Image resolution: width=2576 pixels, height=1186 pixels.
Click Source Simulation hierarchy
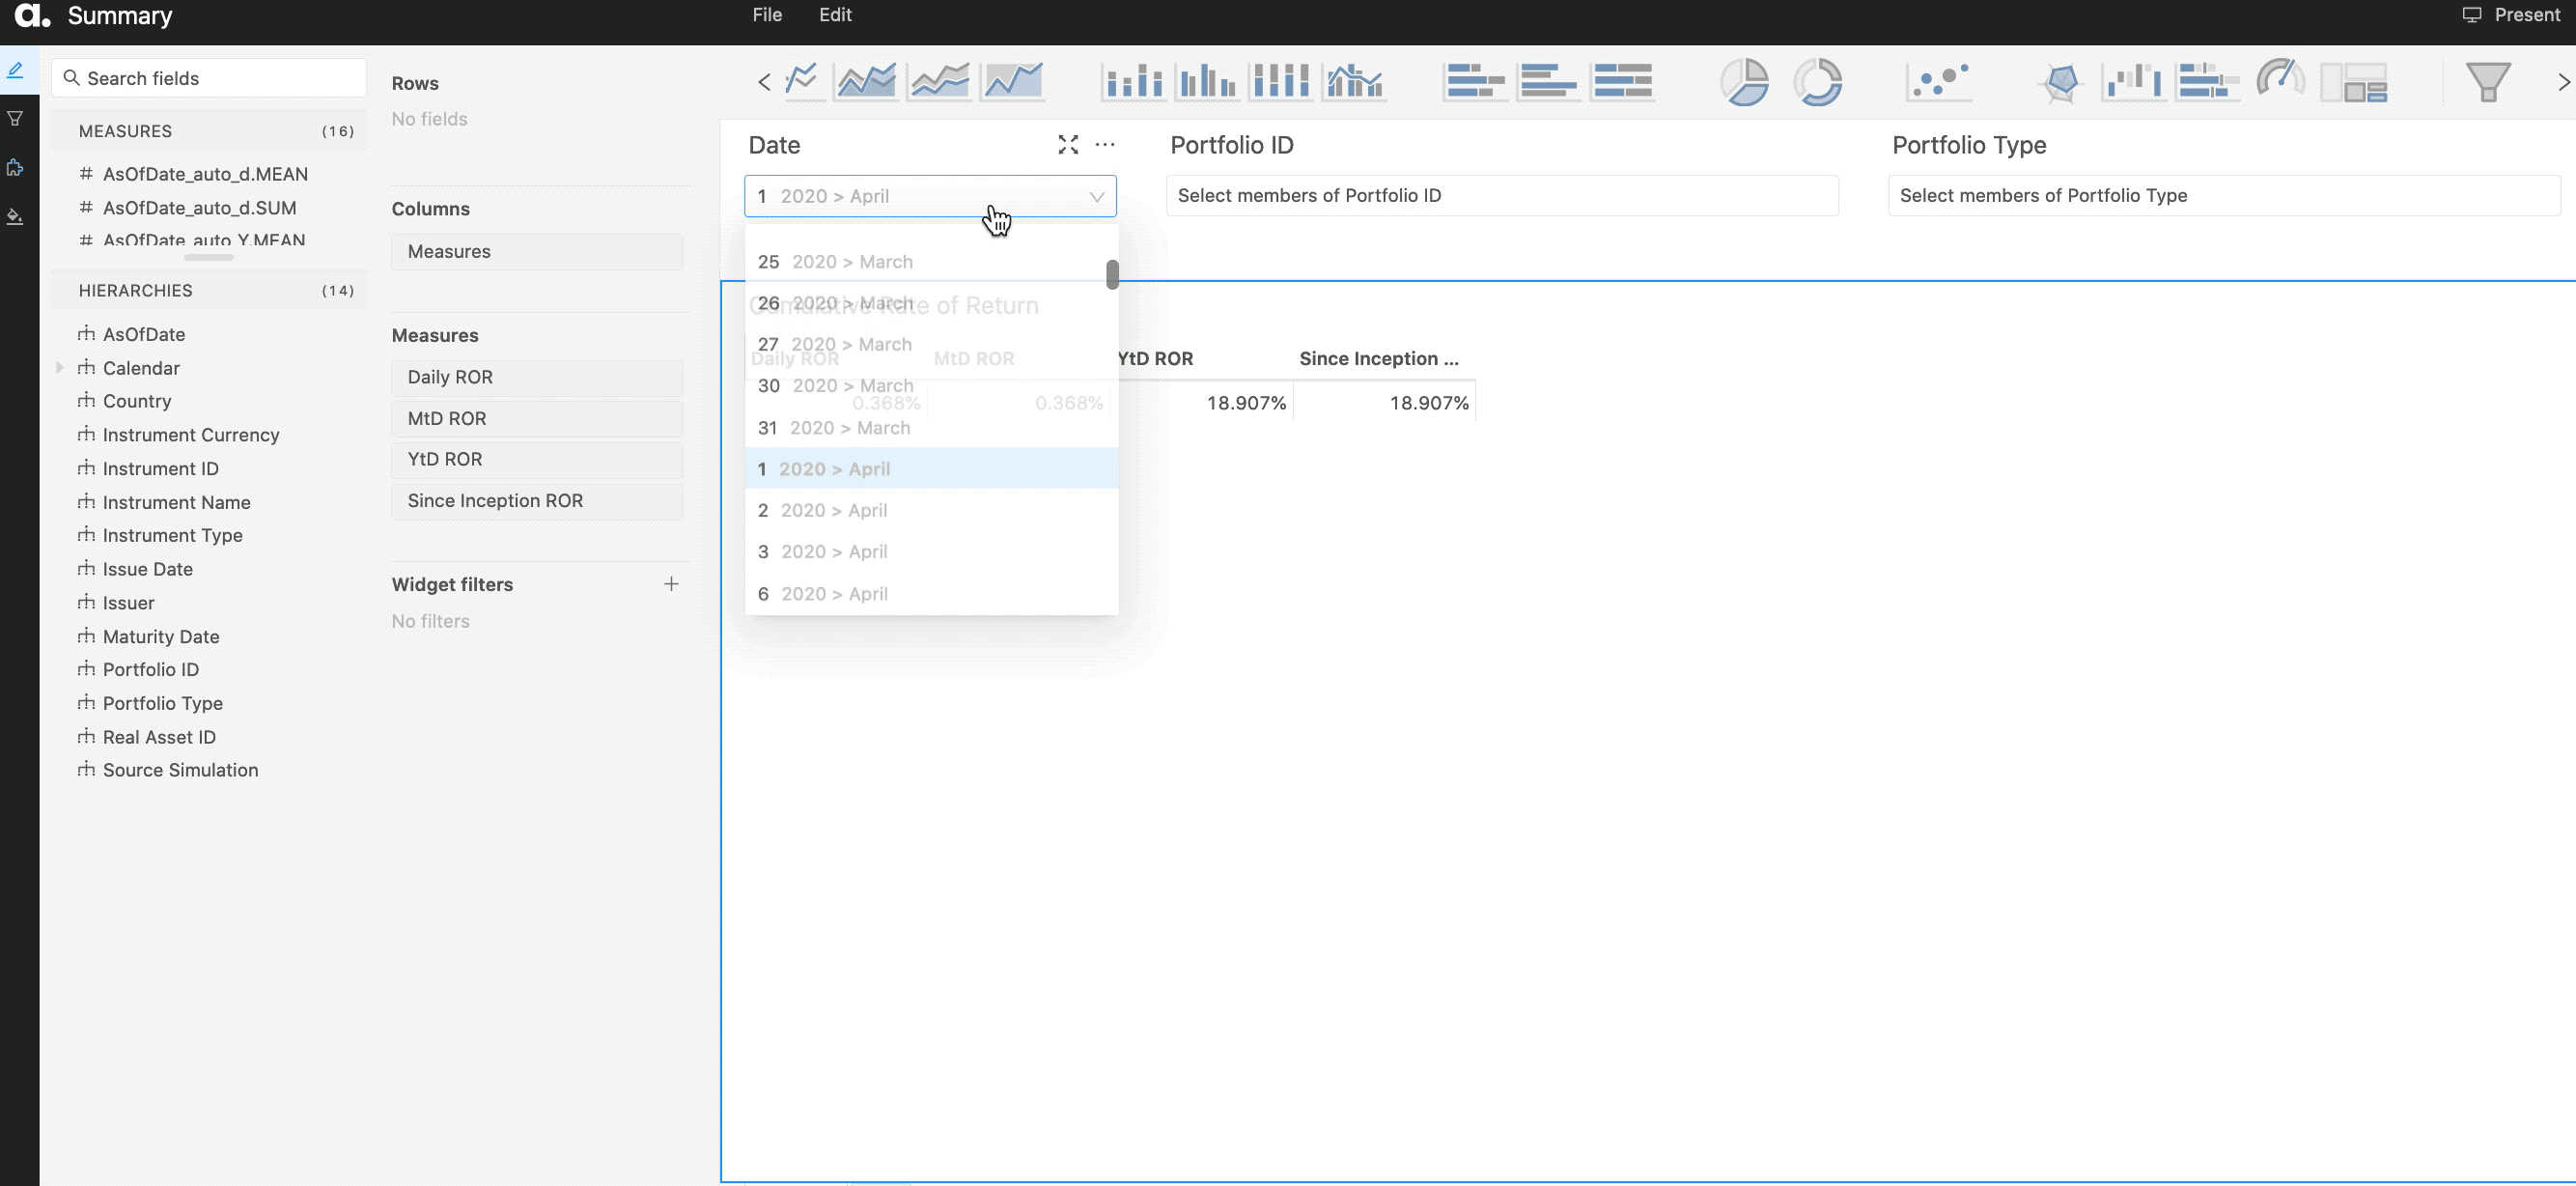pos(180,770)
